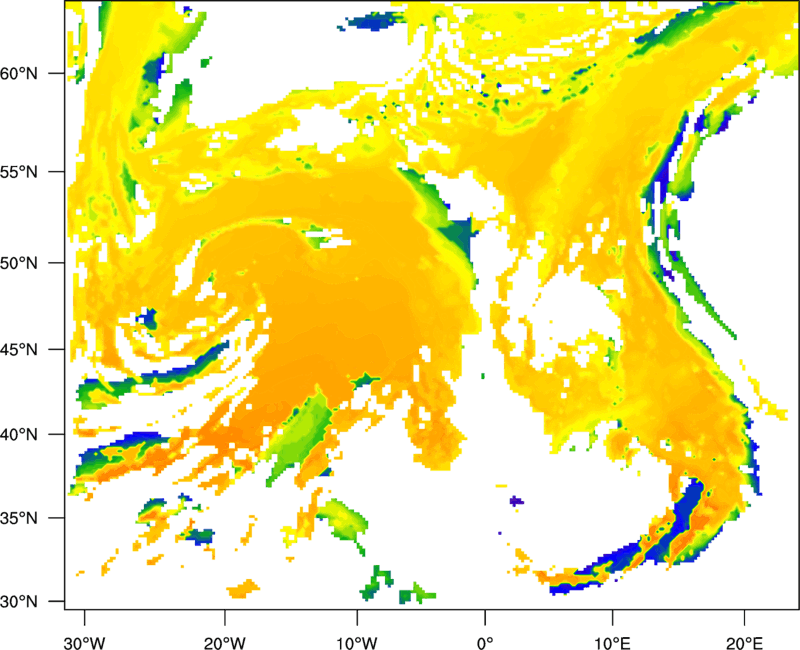The image size is (800, 650).
Task: Click the 30°W longitude label
Action: (x=85, y=643)
